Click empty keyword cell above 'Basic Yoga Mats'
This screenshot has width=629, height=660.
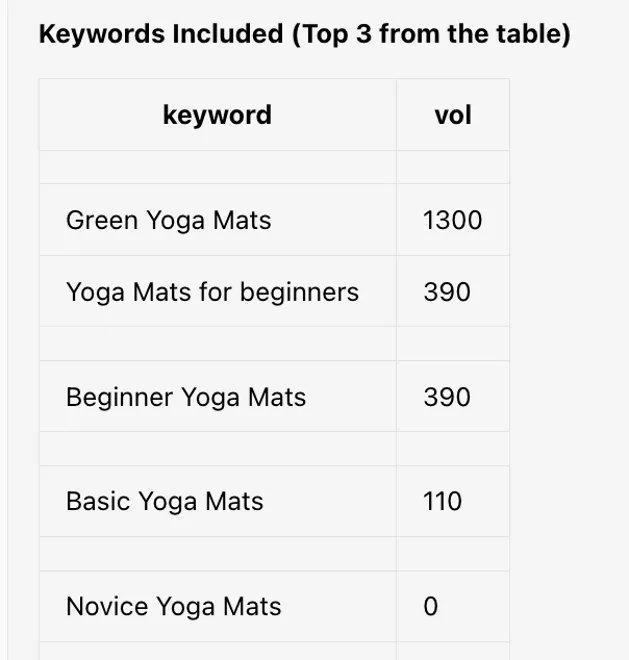(x=217, y=449)
